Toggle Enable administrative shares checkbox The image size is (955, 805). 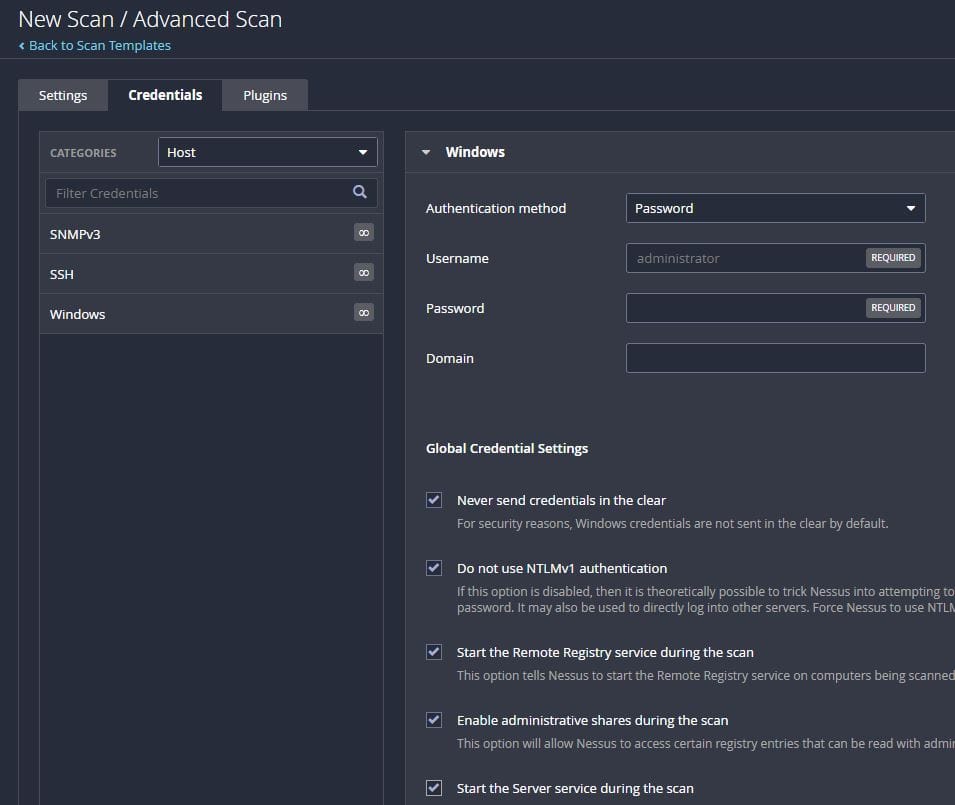pyautogui.click(x=434, y=720)
